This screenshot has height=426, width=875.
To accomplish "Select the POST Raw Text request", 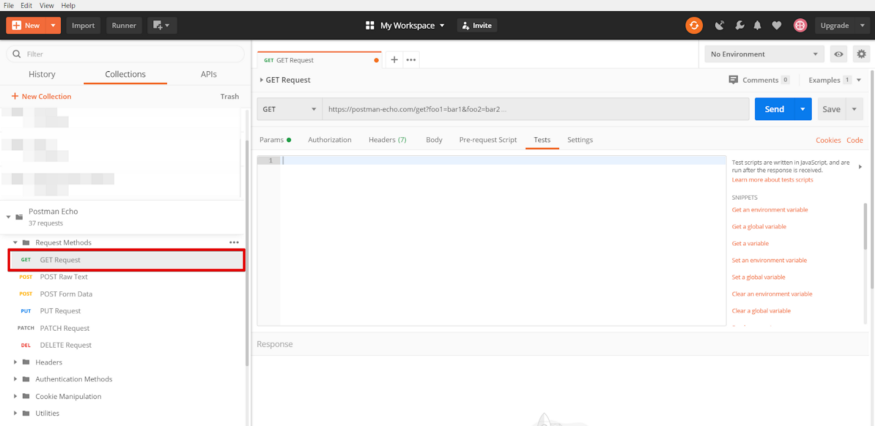I will click(x=64, y=277).
